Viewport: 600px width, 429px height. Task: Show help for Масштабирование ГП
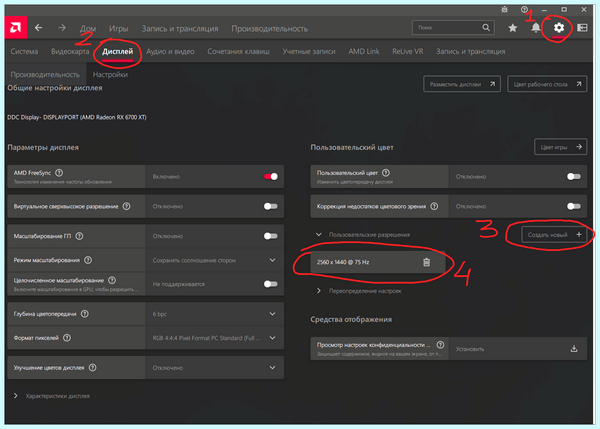[x=79, y=236]
